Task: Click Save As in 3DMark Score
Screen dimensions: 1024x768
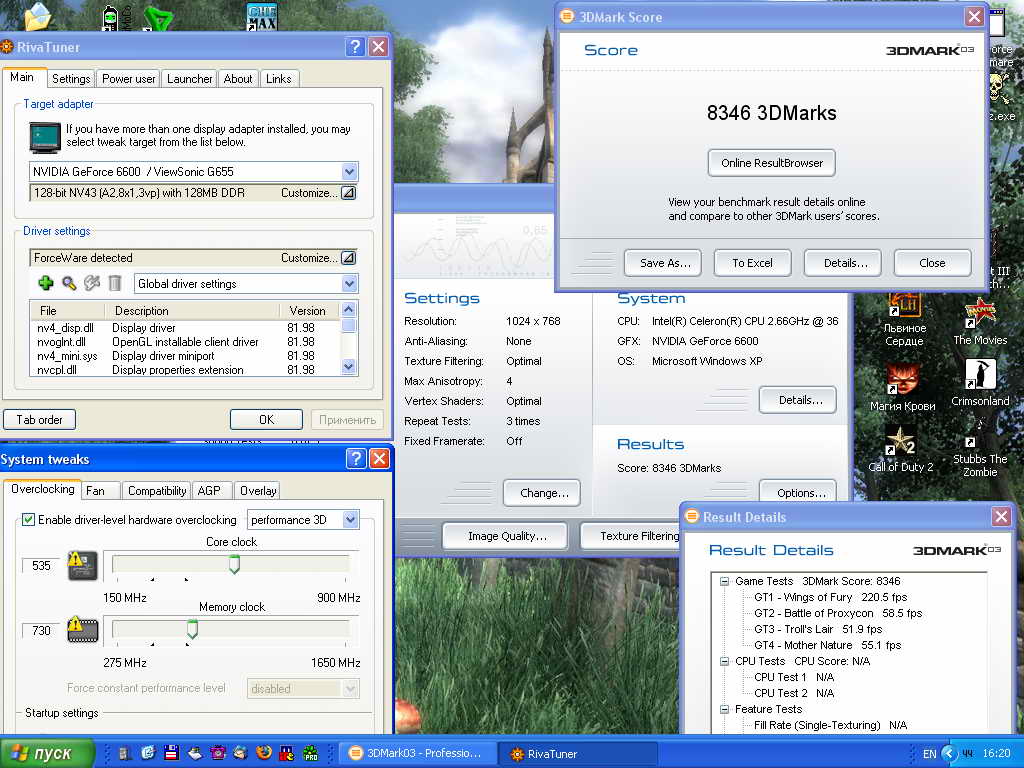Action: coord(662,263)
